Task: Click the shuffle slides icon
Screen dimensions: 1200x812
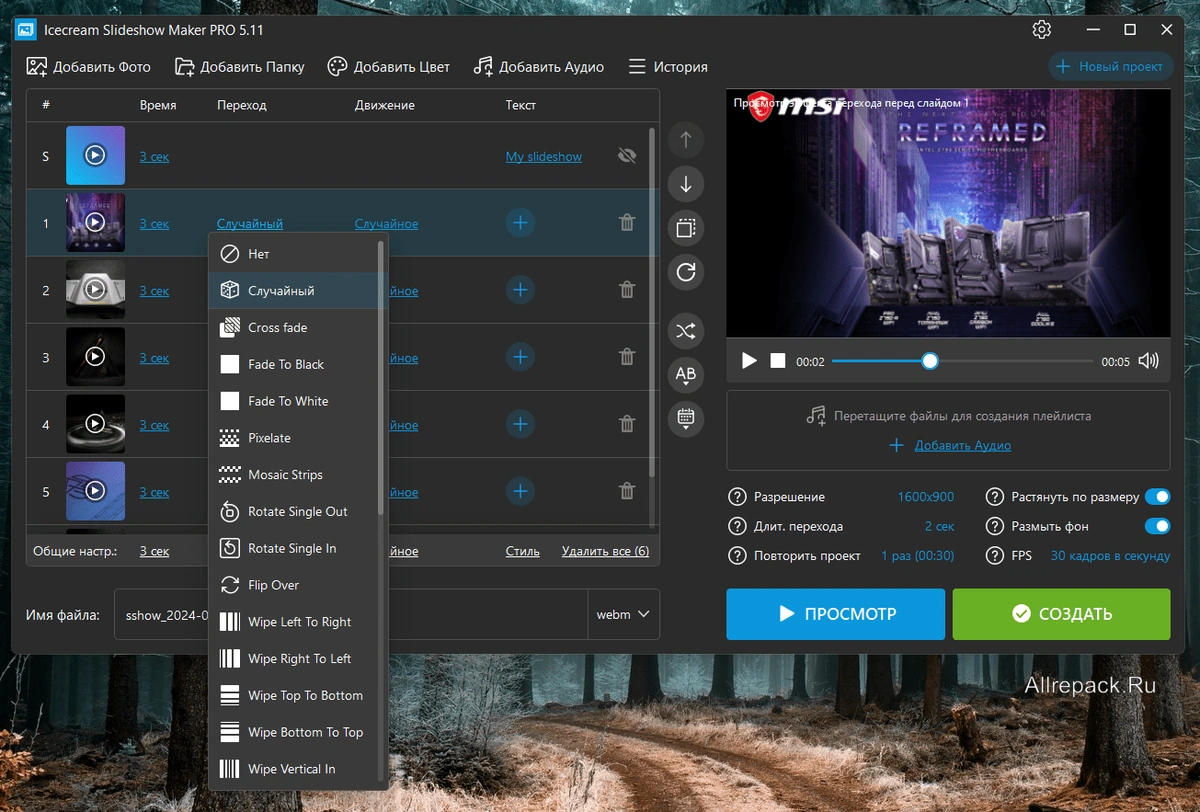Action: tap(686, 331)
